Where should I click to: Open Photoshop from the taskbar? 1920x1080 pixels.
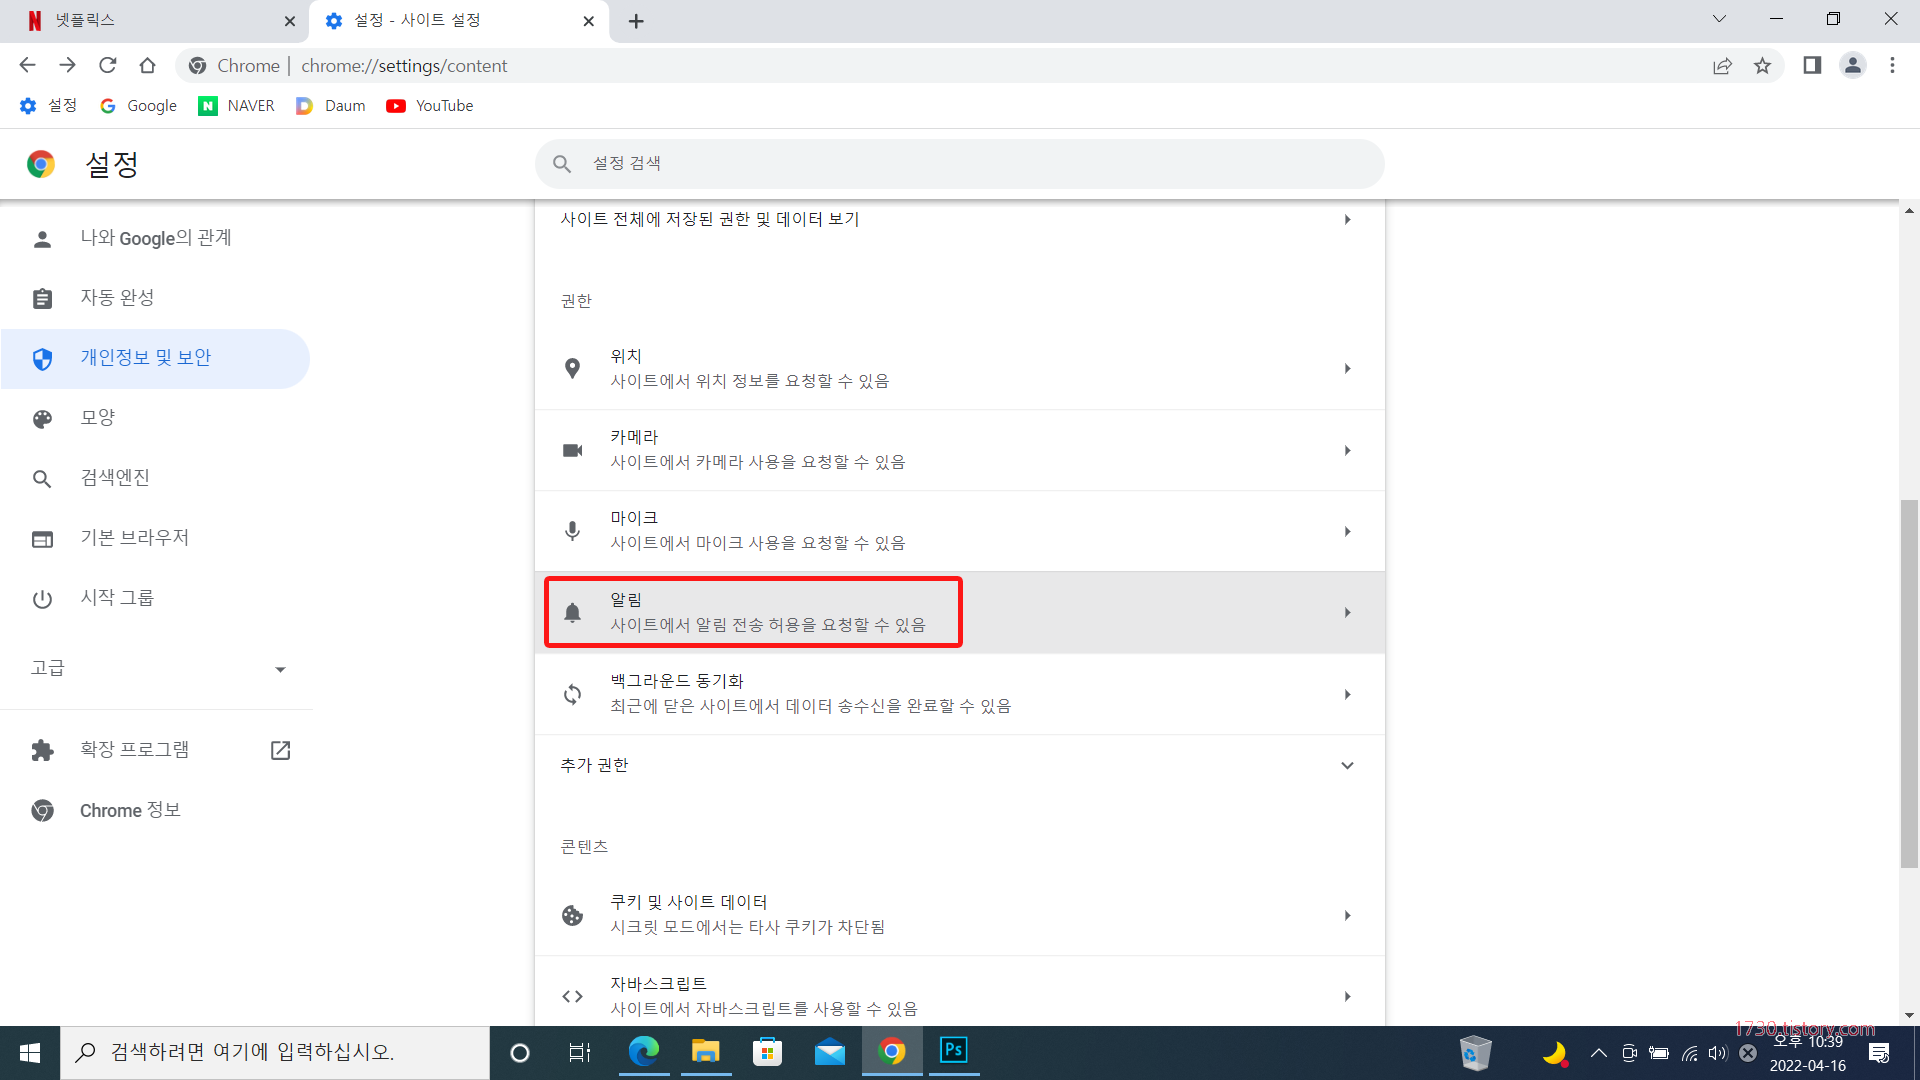coord(953,1051)
